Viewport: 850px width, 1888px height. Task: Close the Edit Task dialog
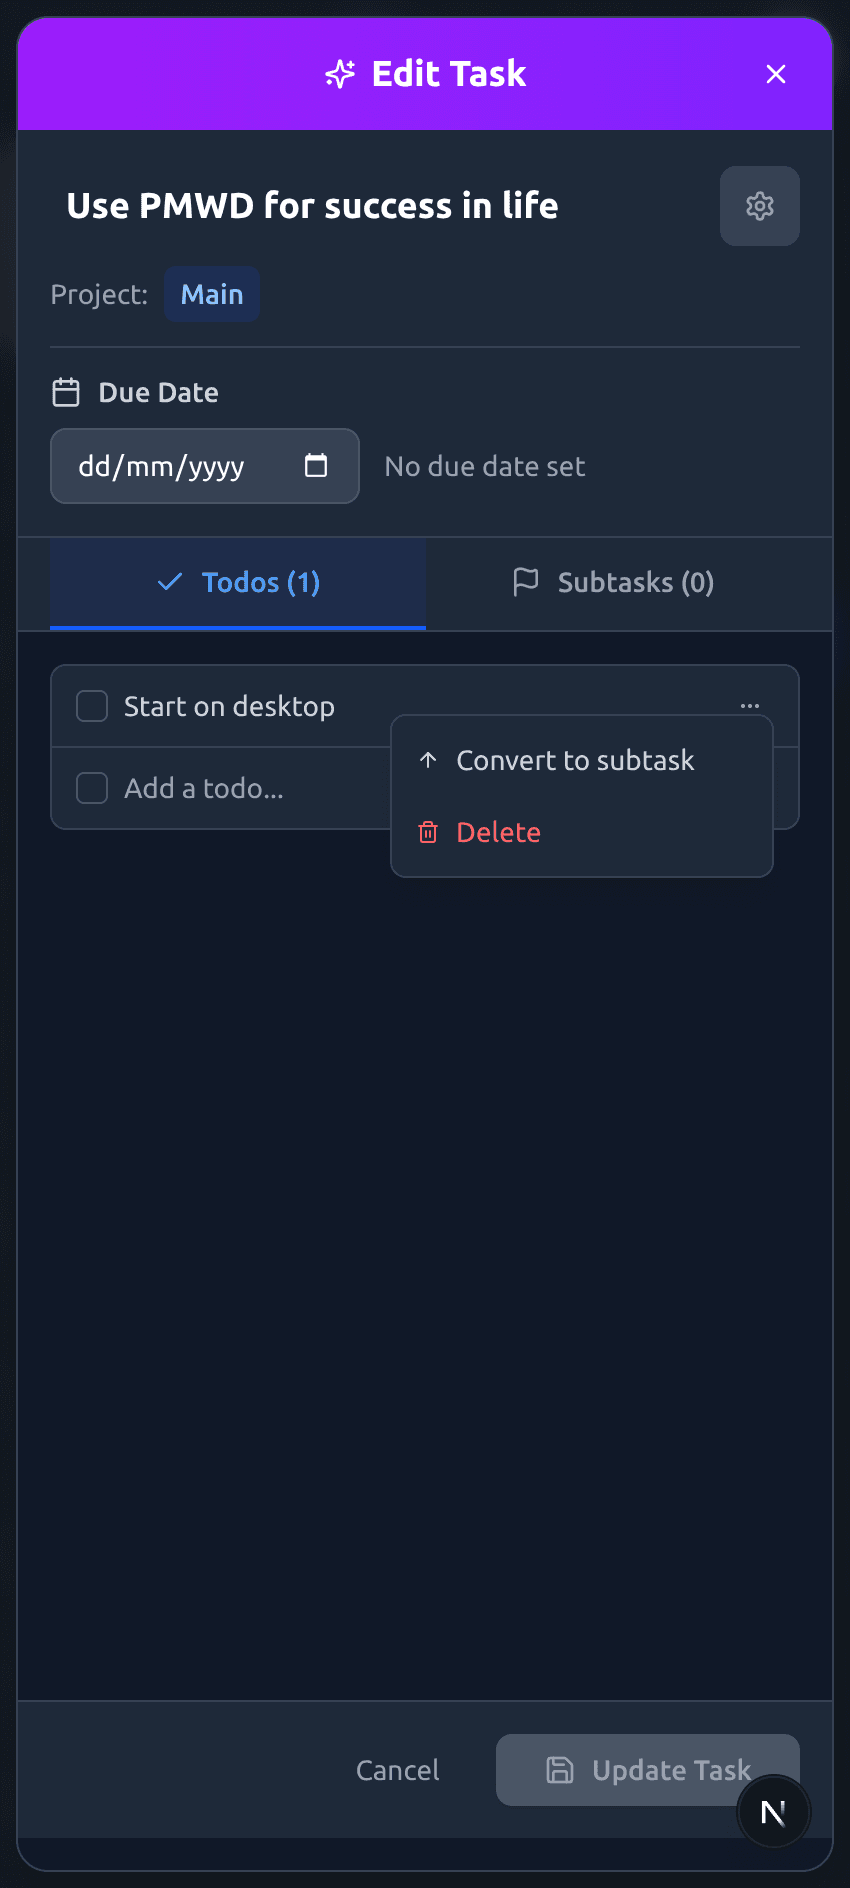click(x=775, y=74)
